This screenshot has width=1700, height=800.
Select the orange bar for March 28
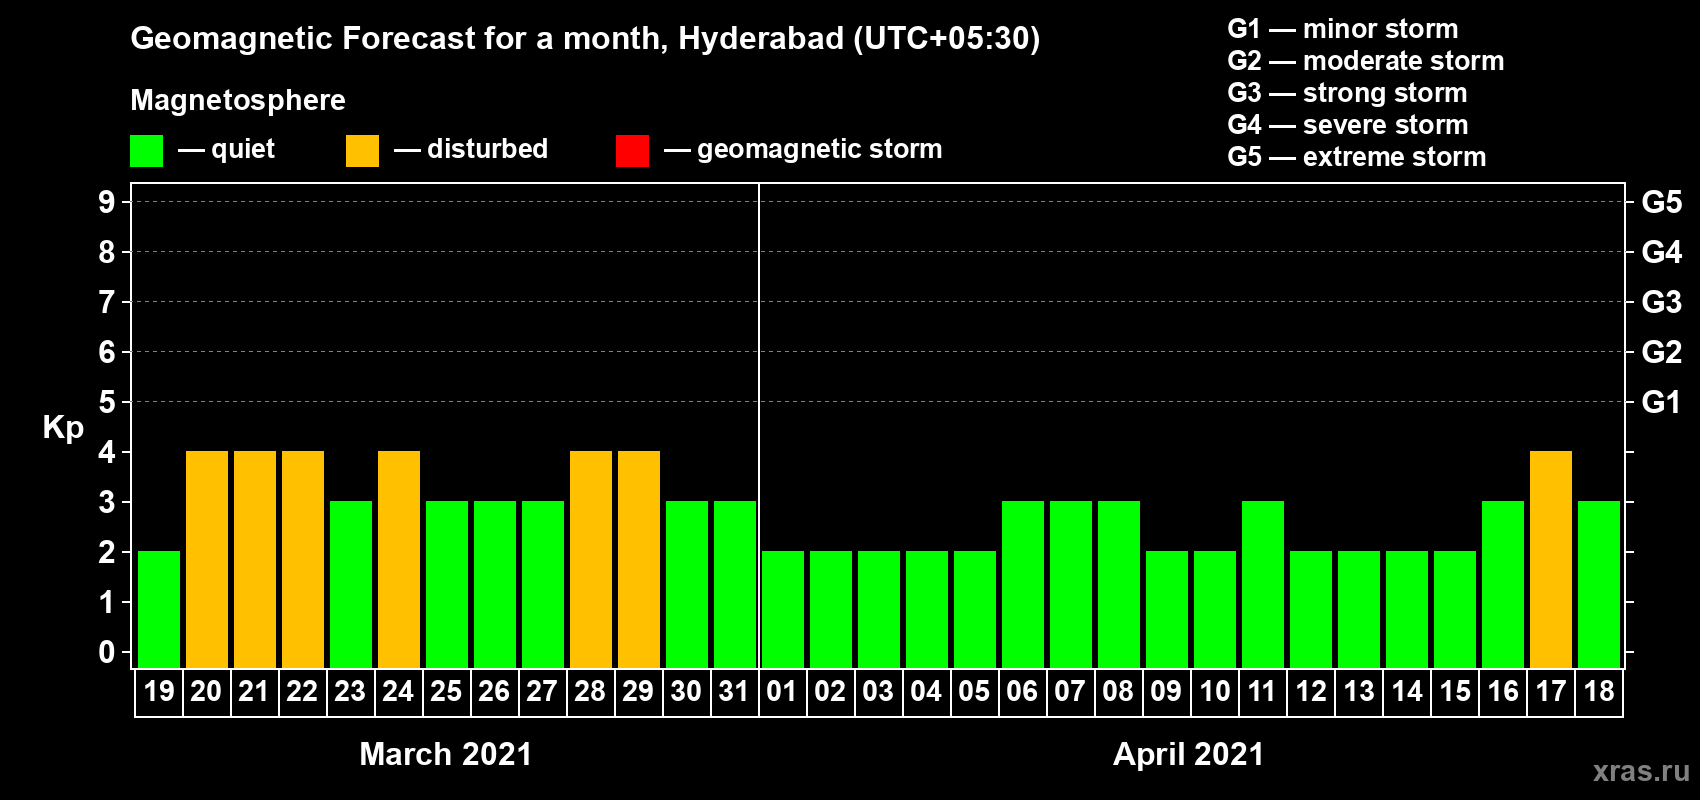point(591,560)
